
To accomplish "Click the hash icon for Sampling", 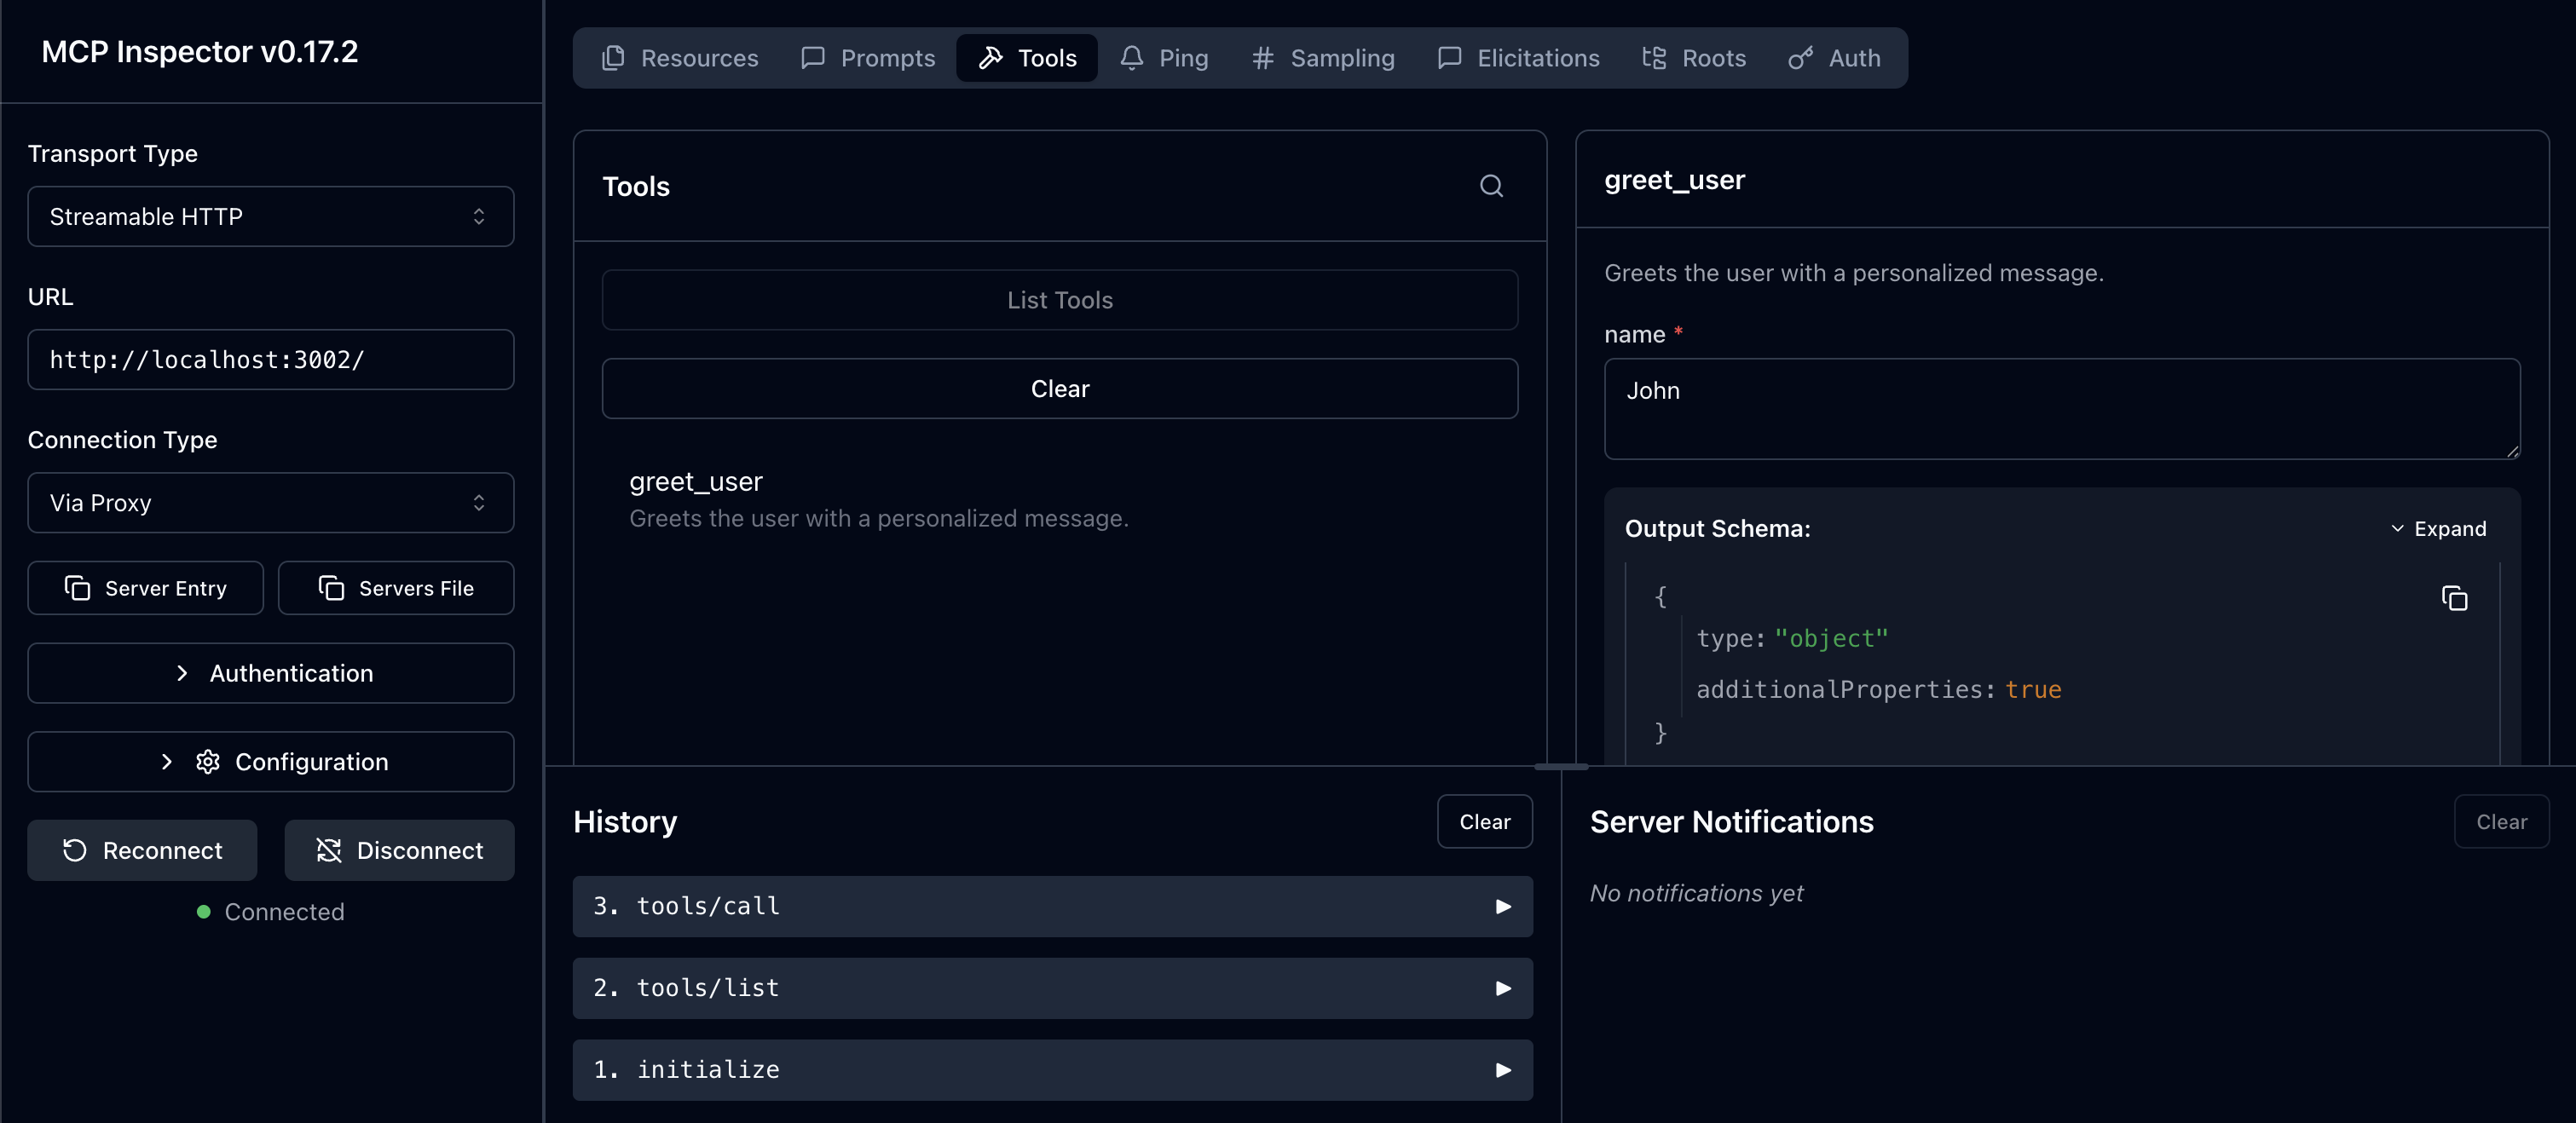I will pyautogui.click(x=1263, y=58).
